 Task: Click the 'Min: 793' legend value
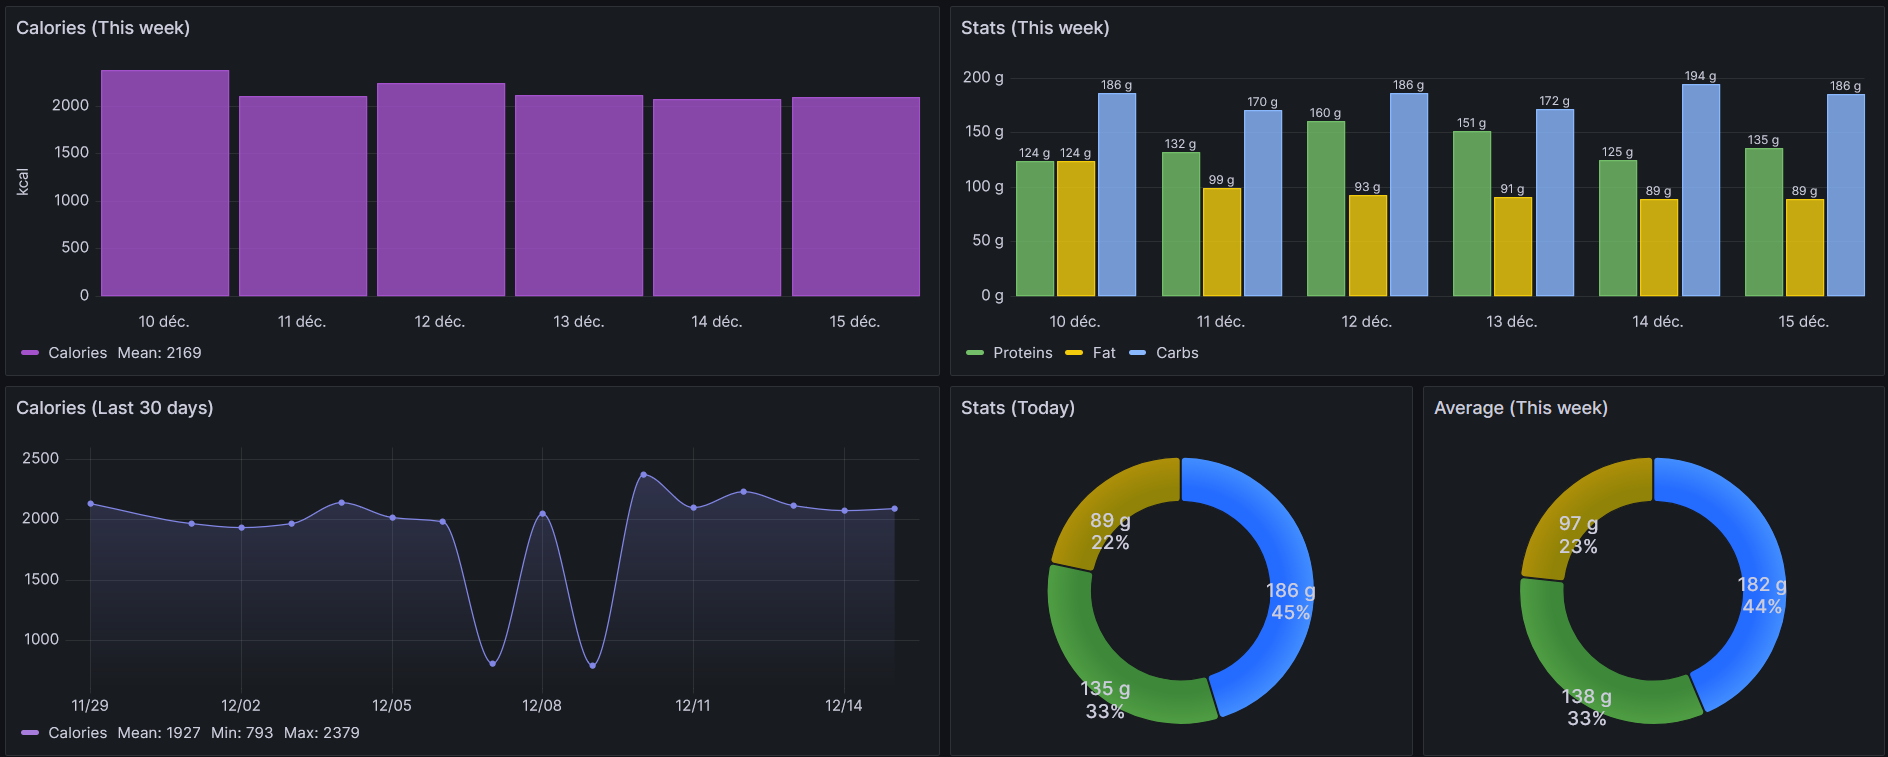click(x=242, y=733)
